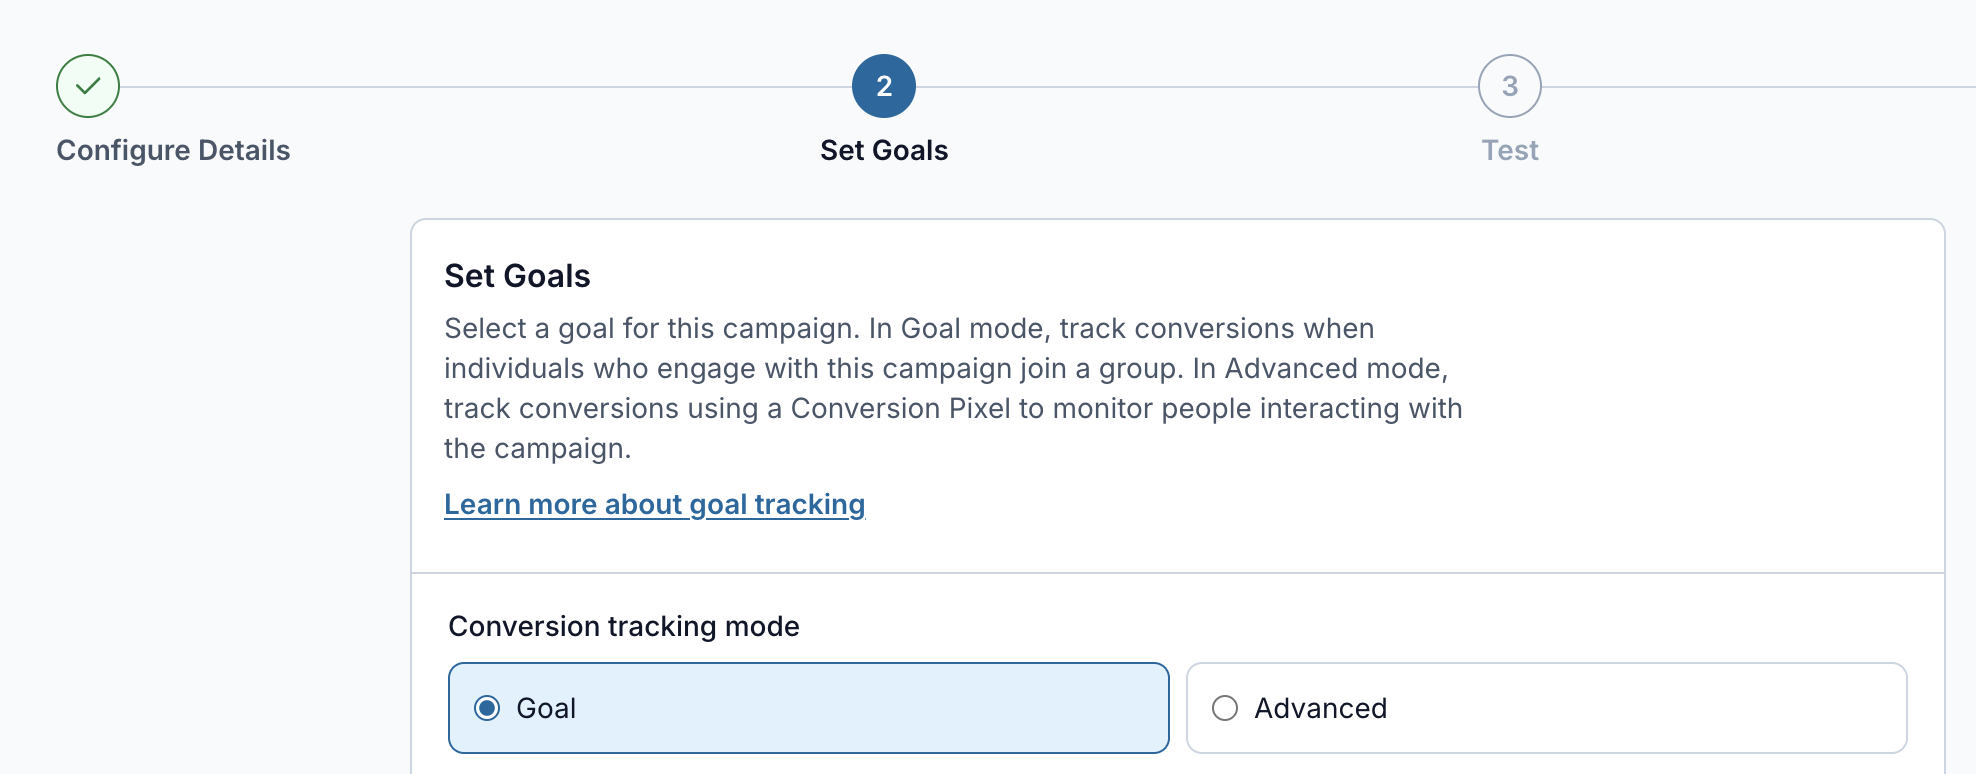Click the Set Goals card heading
Viewport: 1976px width, 774px height.
pos(517,276)
